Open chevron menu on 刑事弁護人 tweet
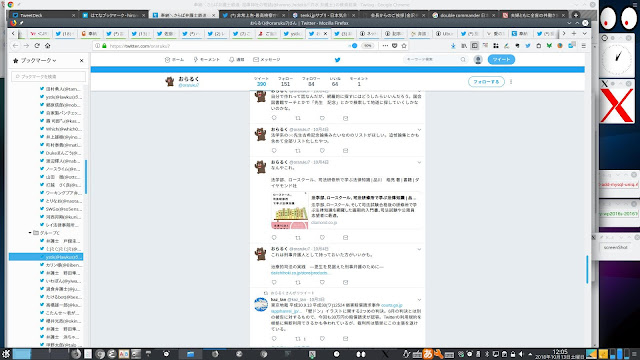 [x=419, y=249]
